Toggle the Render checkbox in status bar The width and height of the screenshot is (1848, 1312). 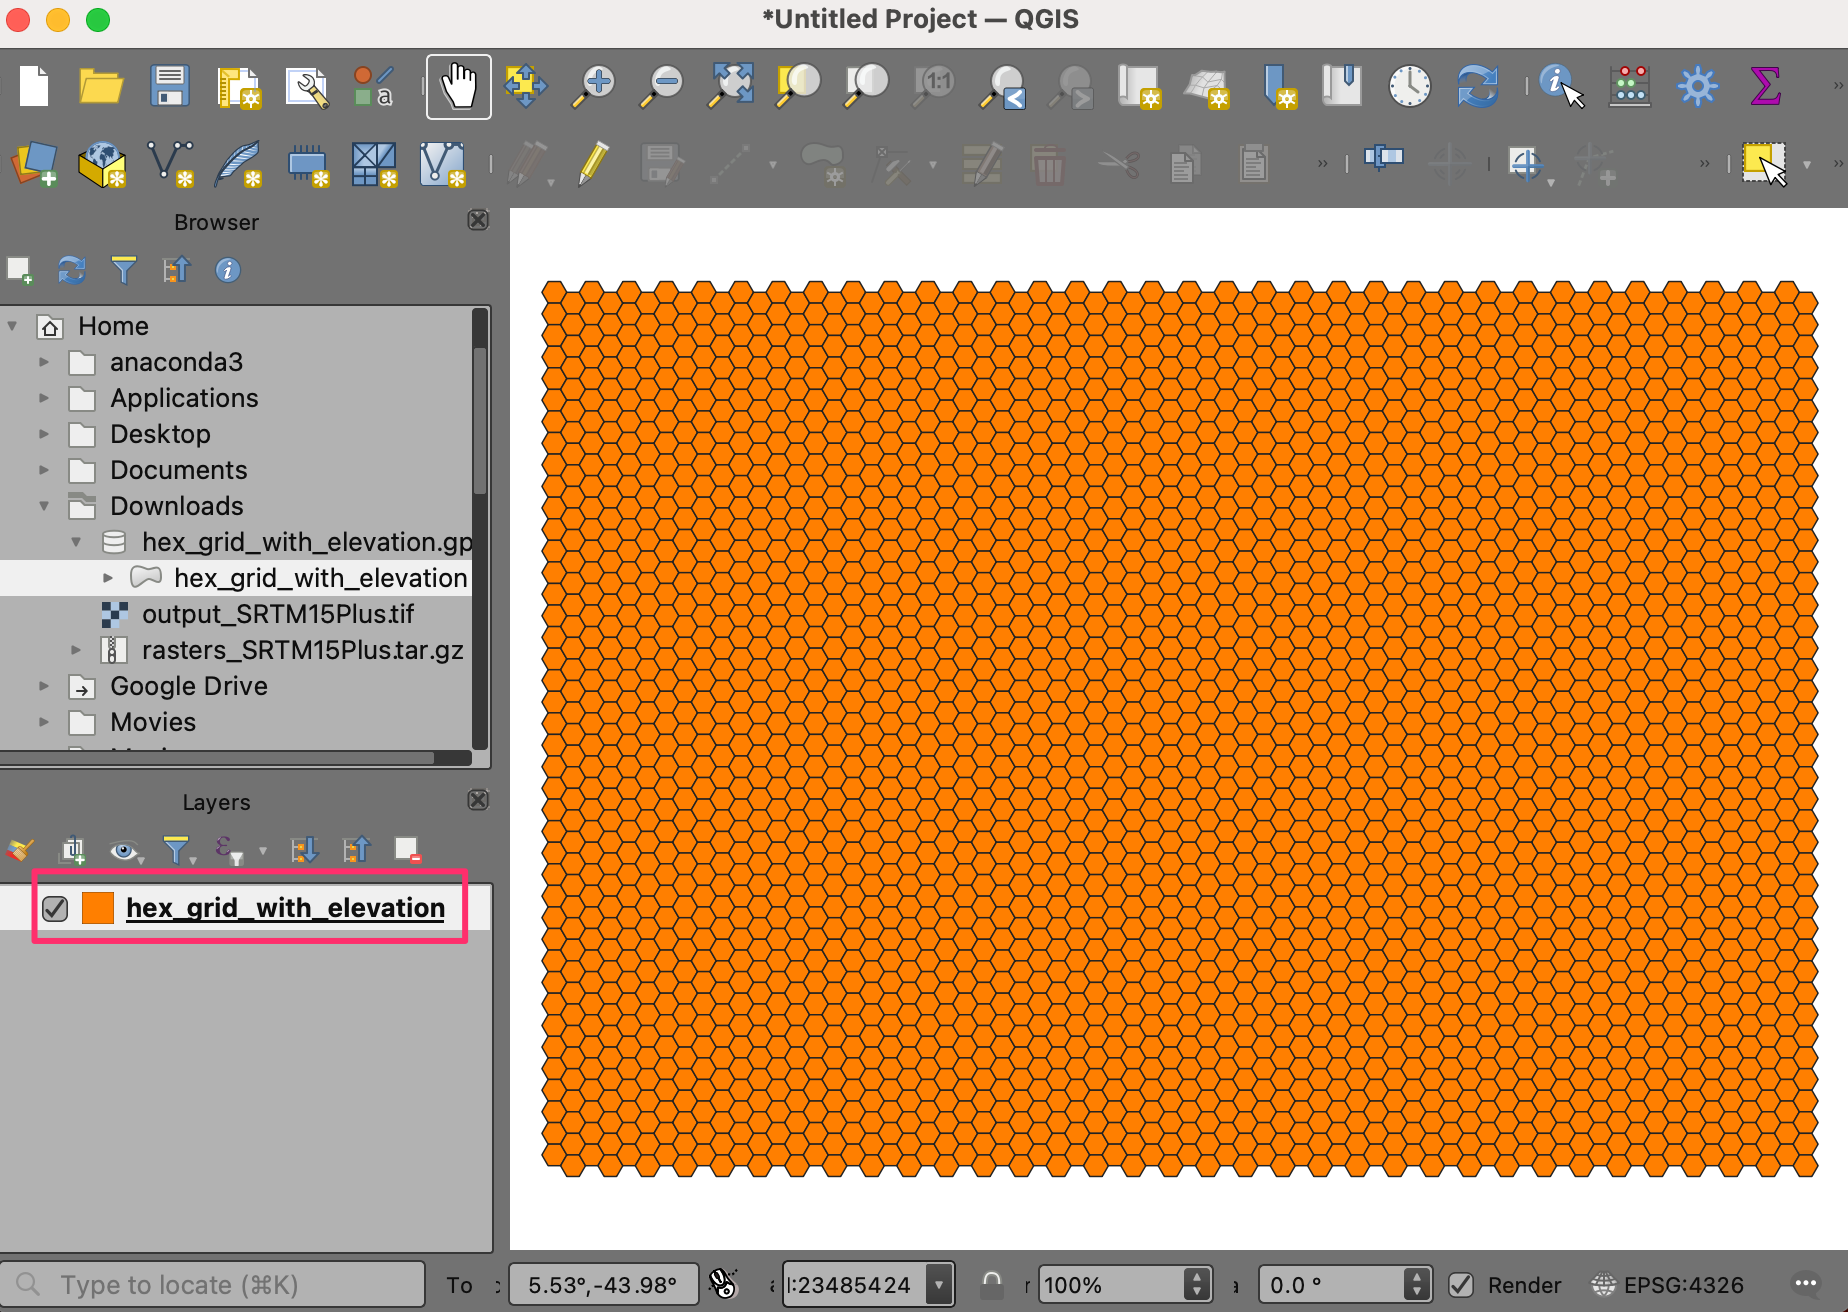click(1461, 1285)
